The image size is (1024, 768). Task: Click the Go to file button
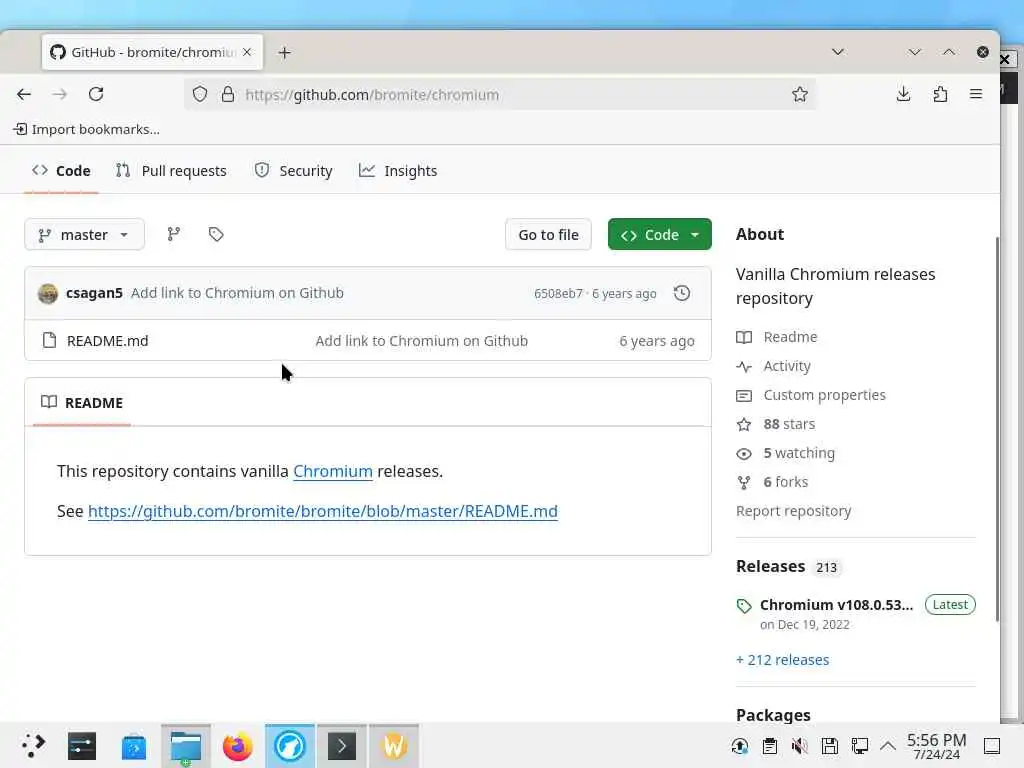[549, 234]
